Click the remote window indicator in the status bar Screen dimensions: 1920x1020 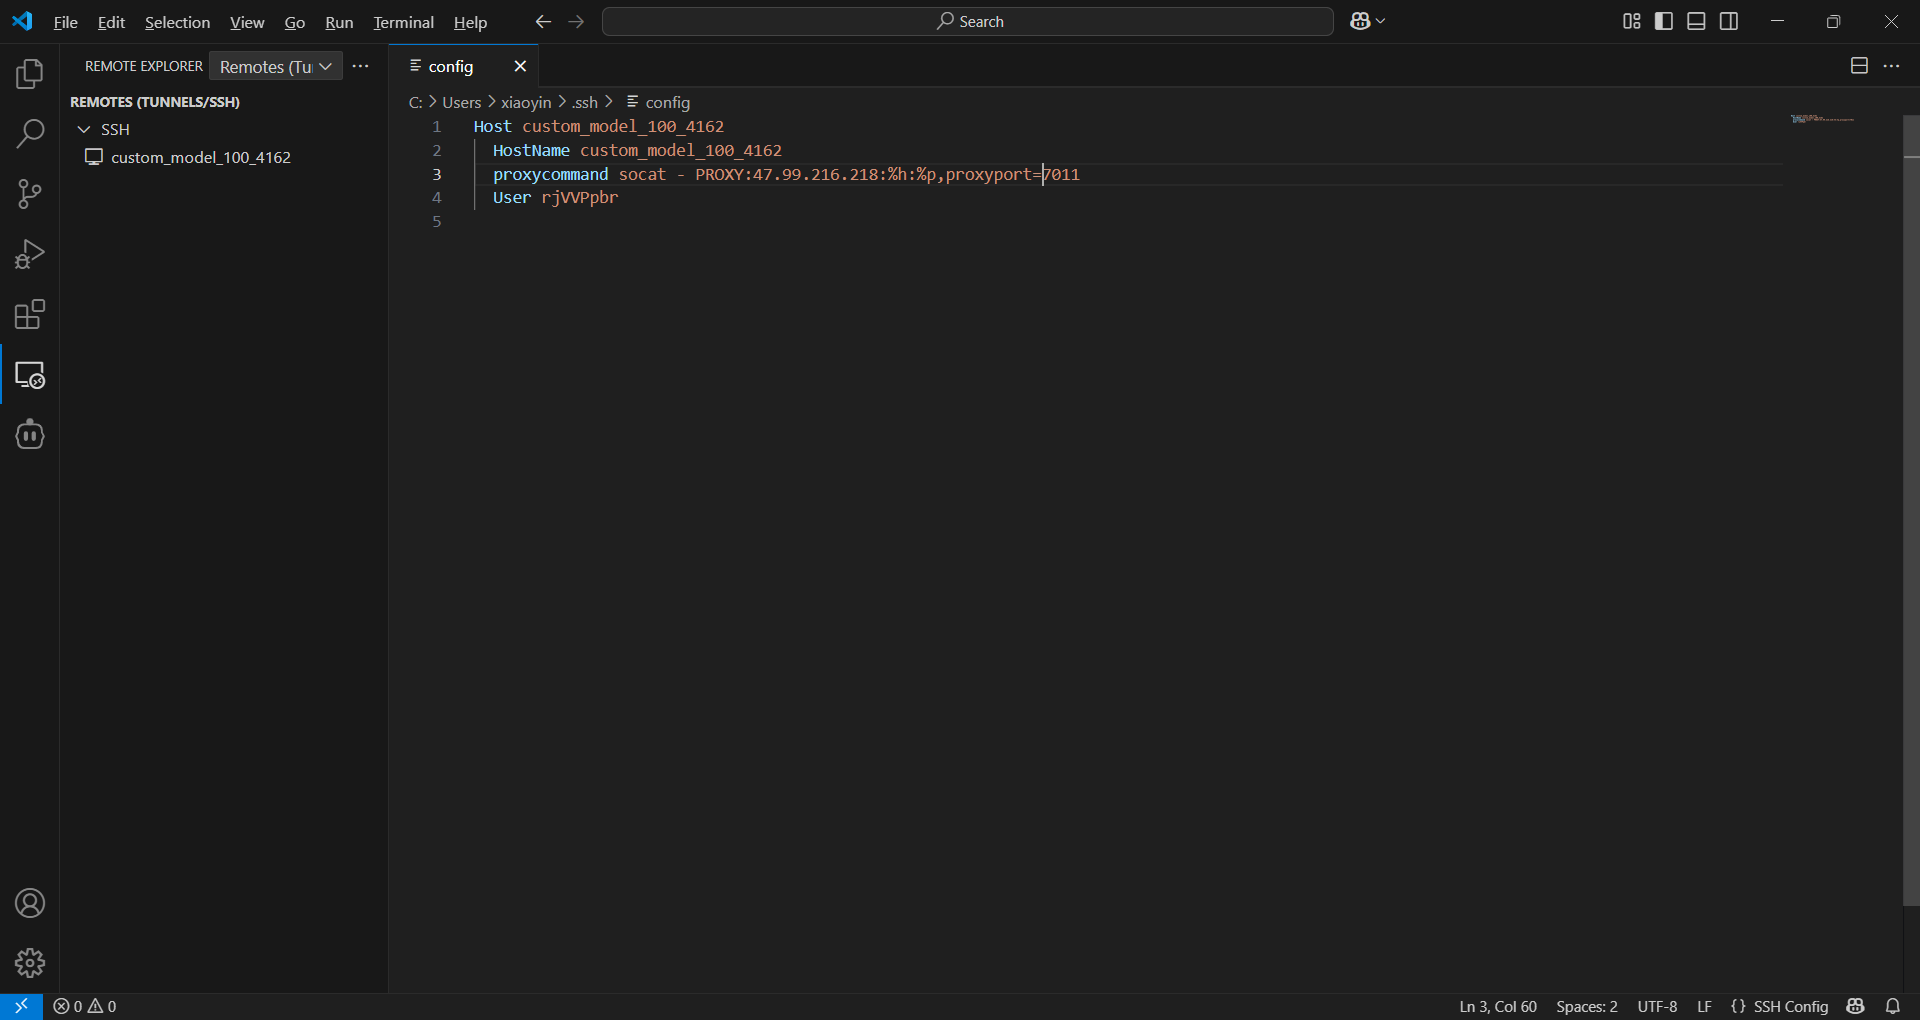coord(21,1006)
